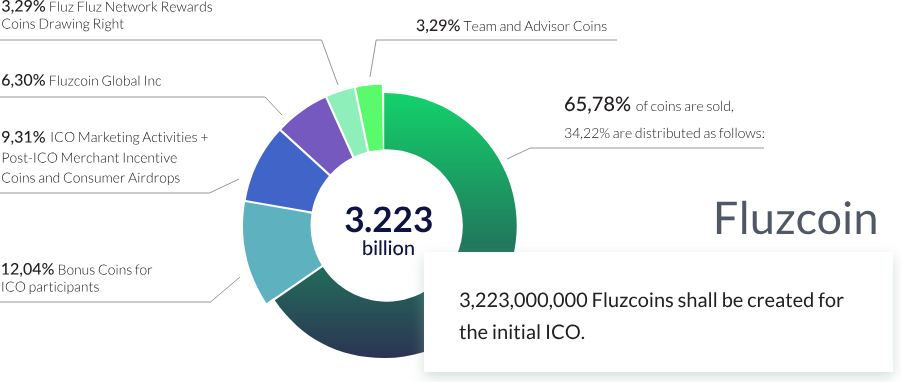
Task: Click the 3,29% Team and Advisor Coins label
Action: 511,26
